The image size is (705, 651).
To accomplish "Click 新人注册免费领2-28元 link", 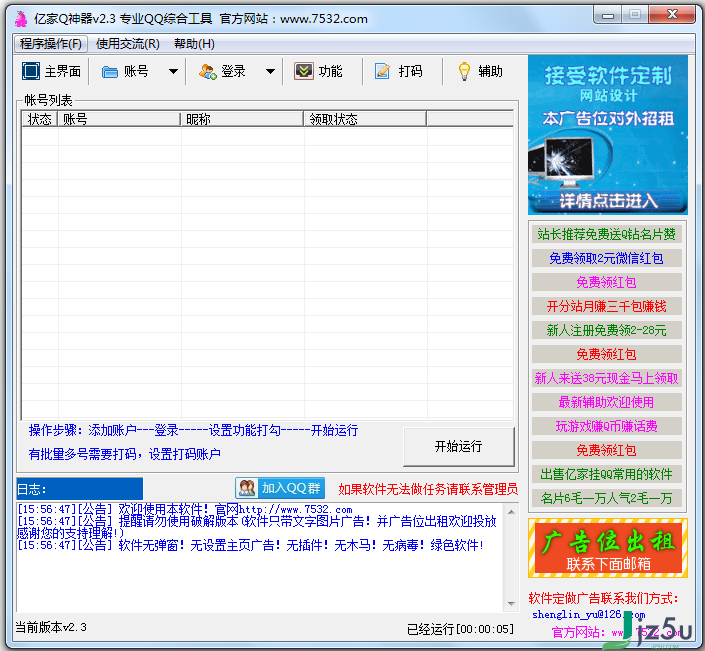I will click(607, 330).
